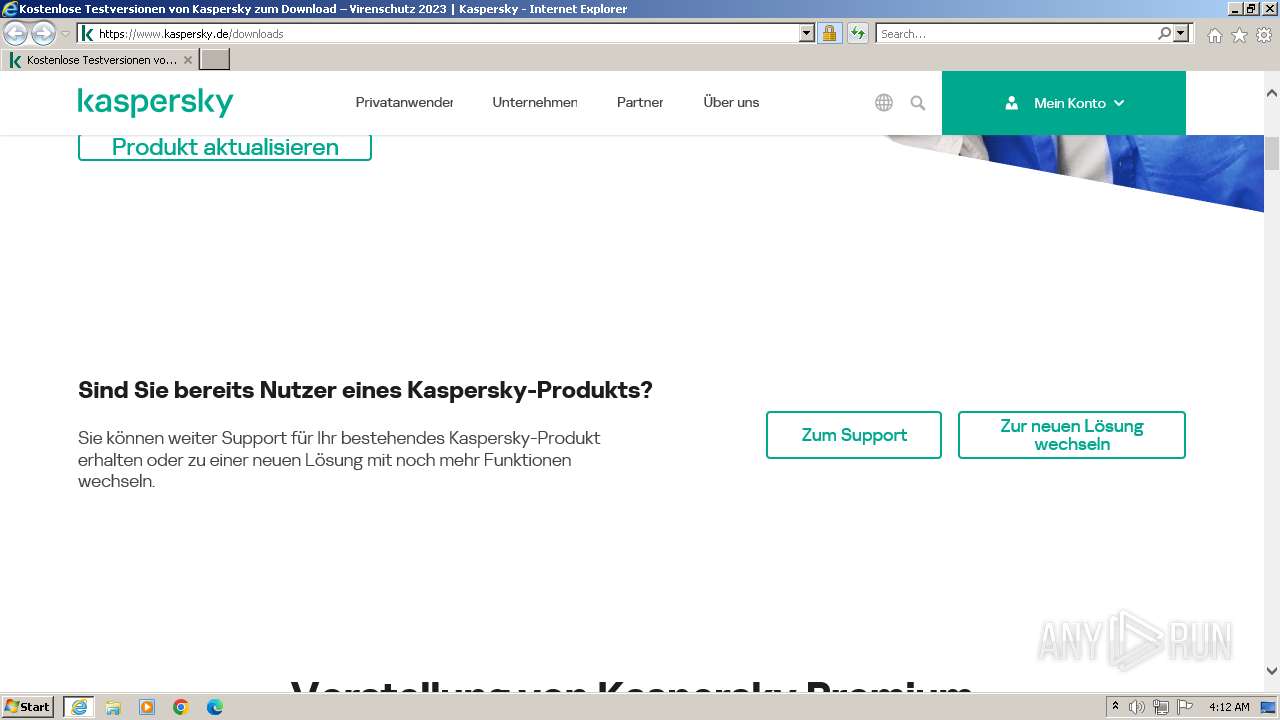
Task: Open the IE Tools gear icon
Action: (x=1264, y=35)
